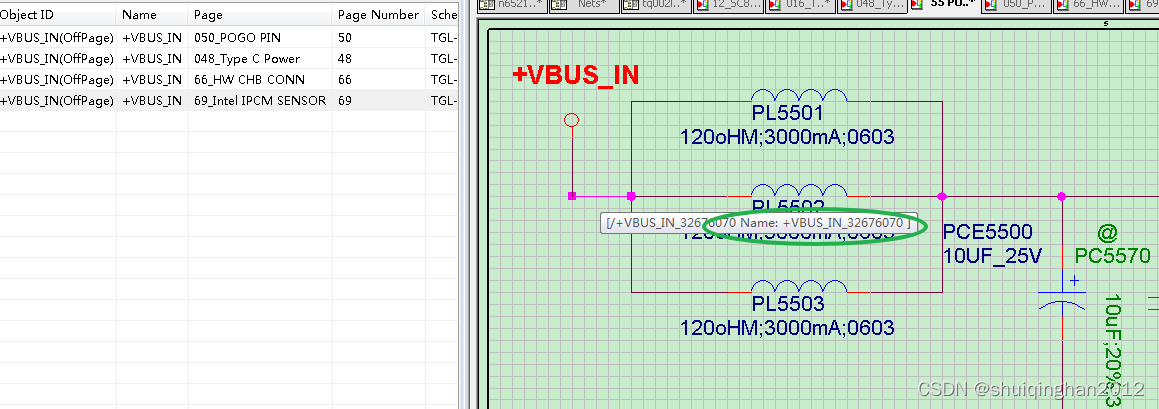The height and width of the screenshot is (409, 1159).
Task: Click the junction dot right of PL5502
Action: point(942,196)
